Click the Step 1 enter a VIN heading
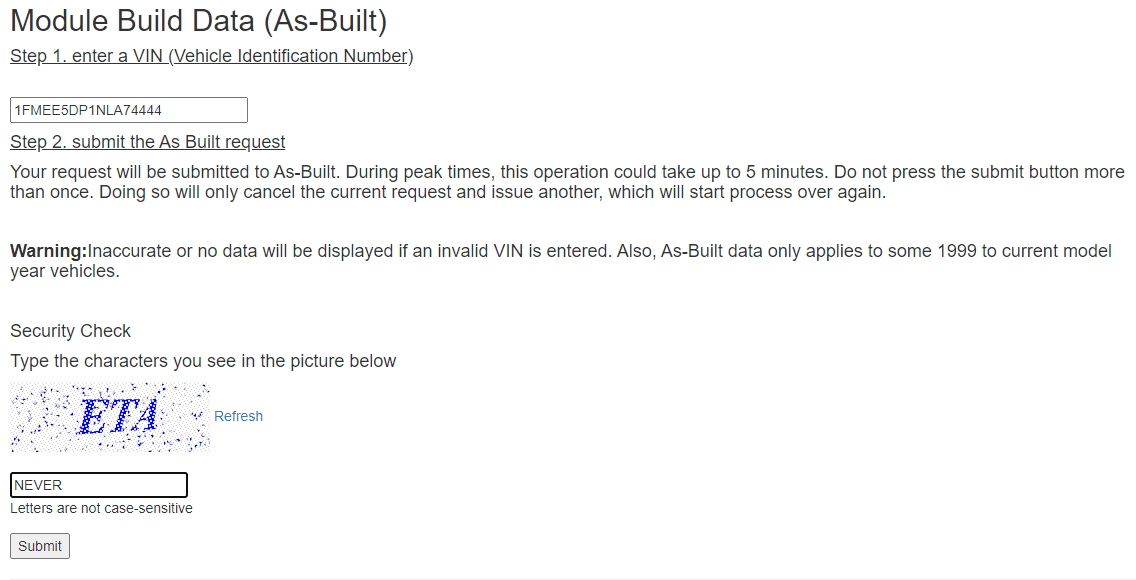The image size is (1136, 580). [x=212, y=56]
